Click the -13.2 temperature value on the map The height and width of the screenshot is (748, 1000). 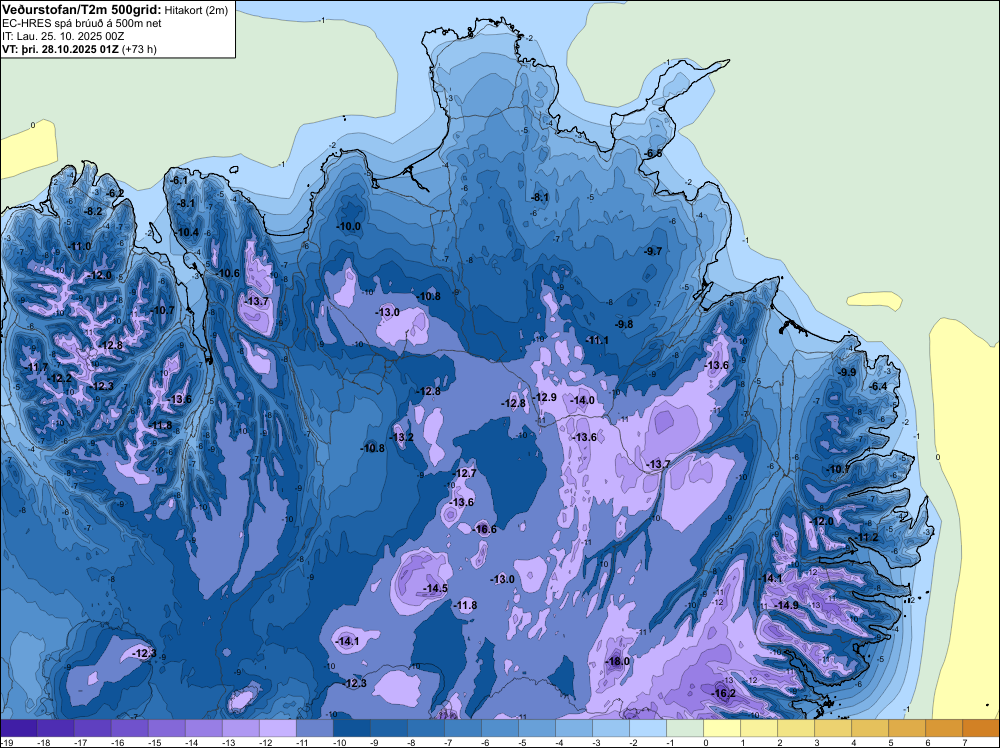[x=402, y=437]
